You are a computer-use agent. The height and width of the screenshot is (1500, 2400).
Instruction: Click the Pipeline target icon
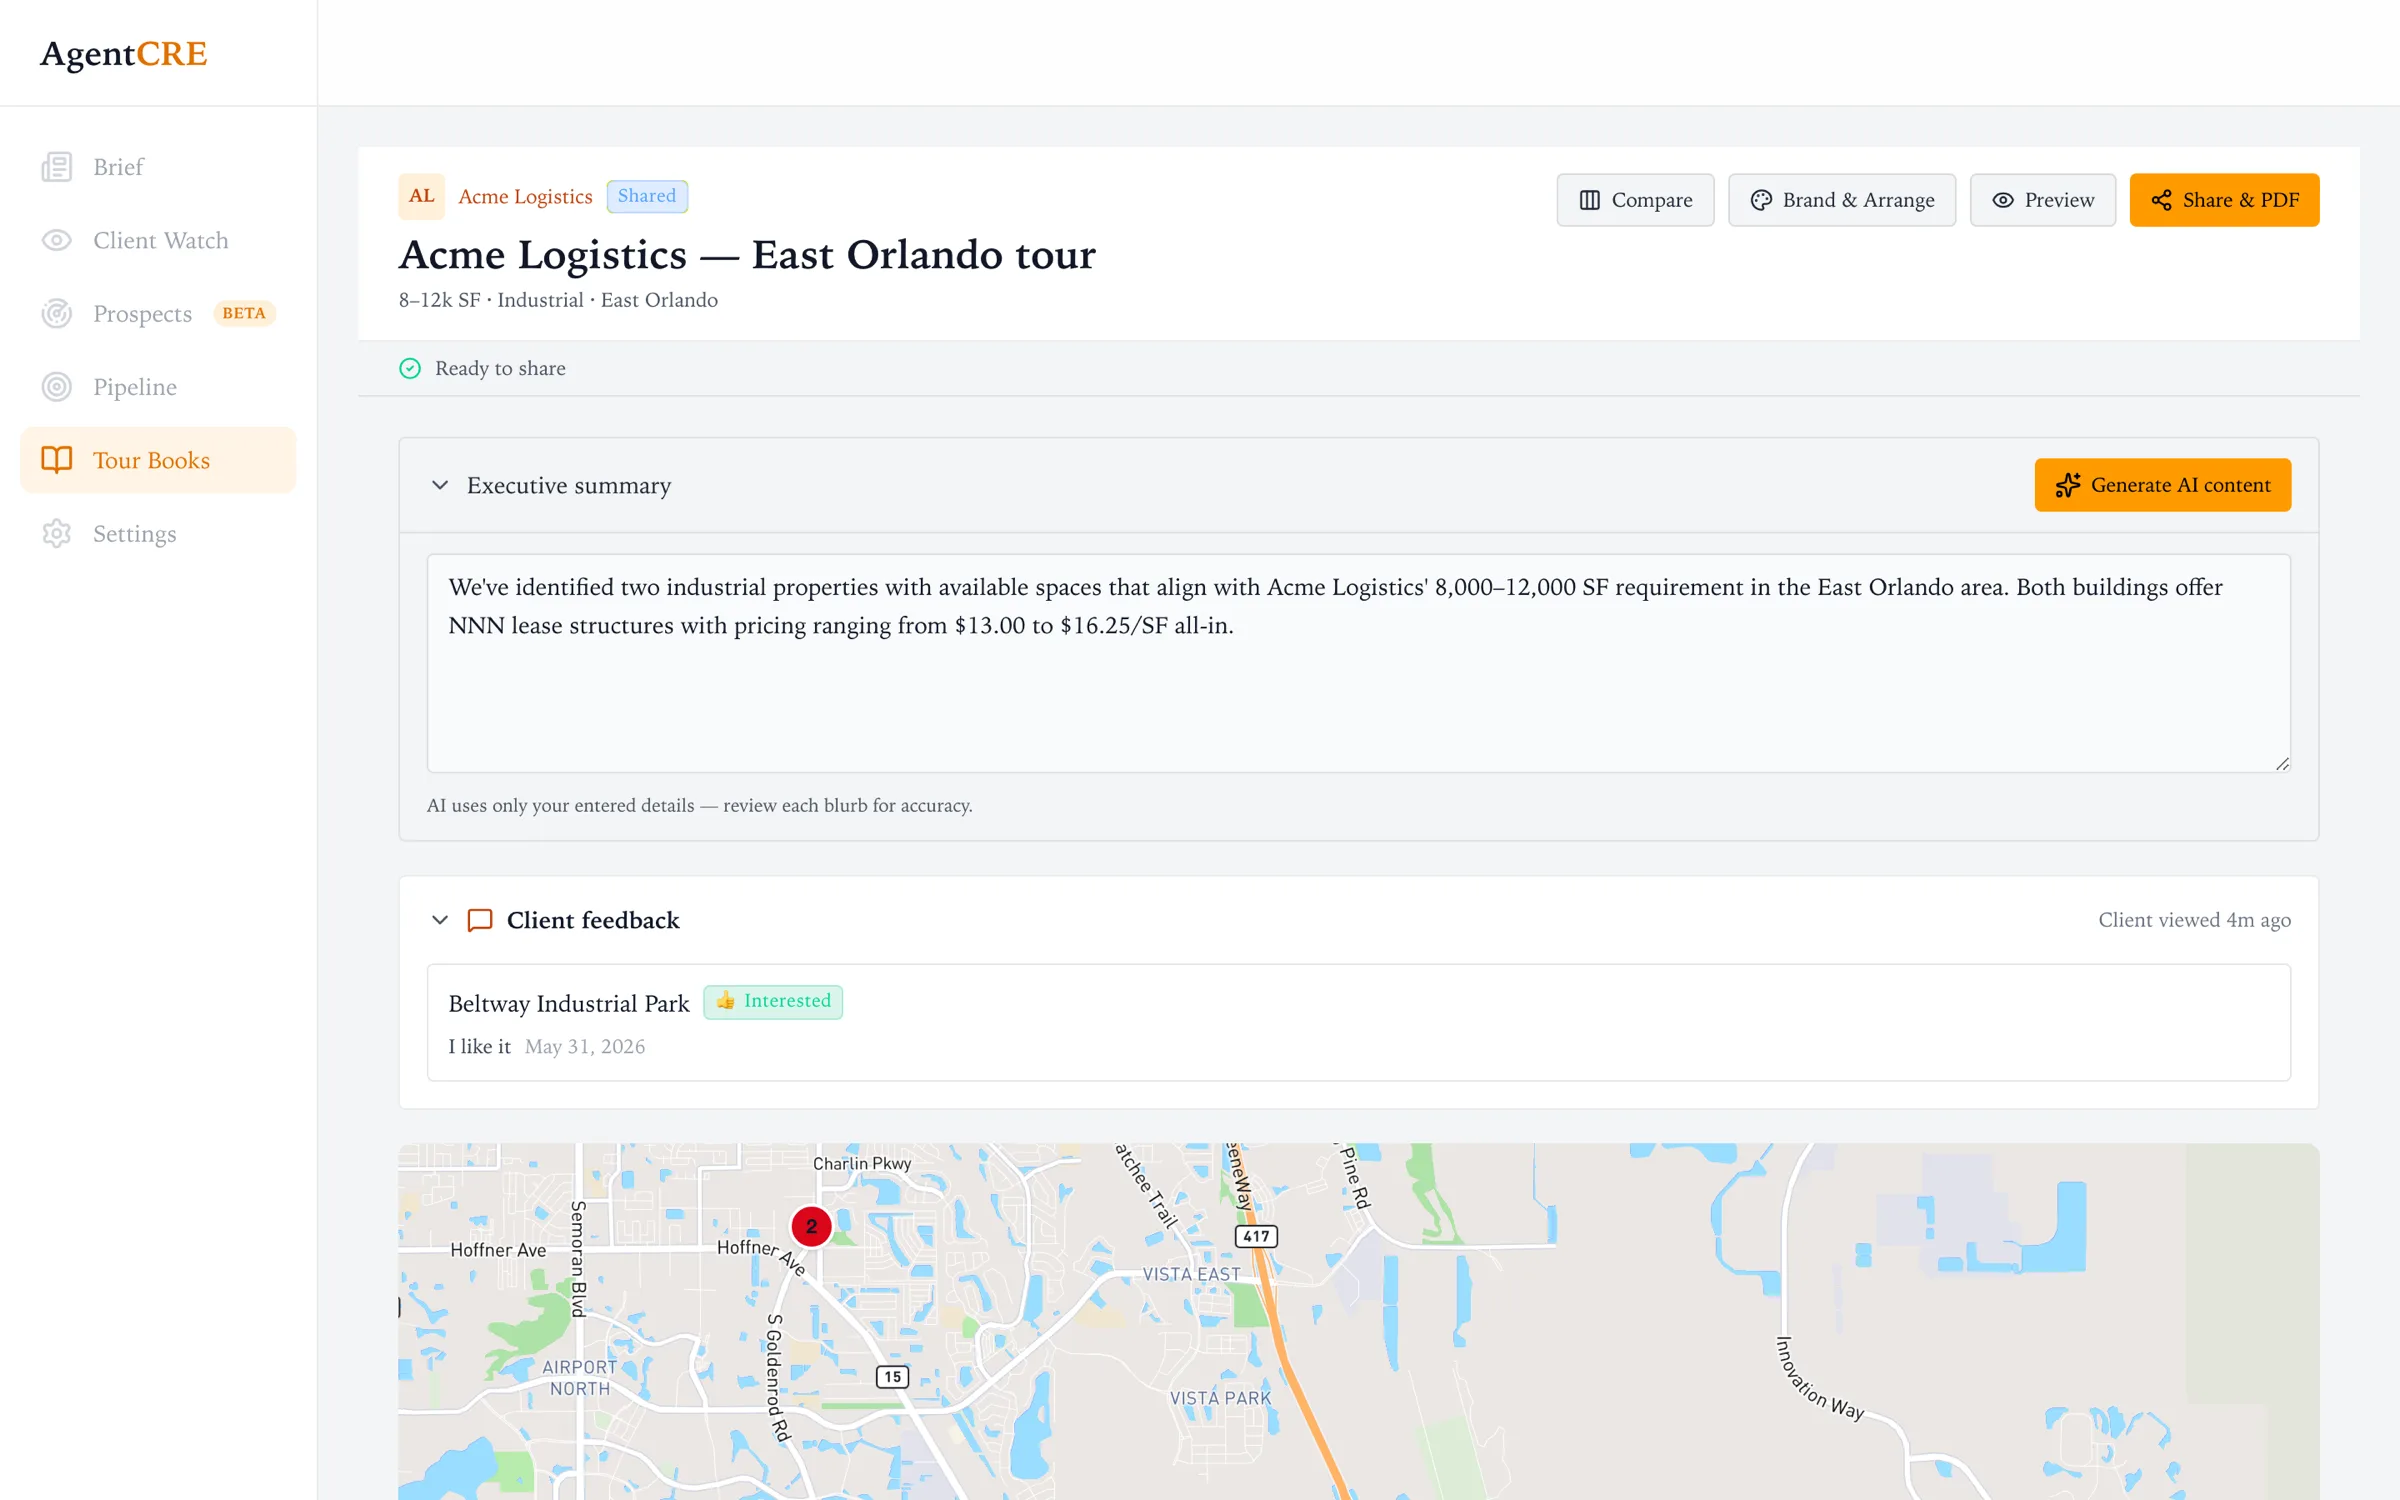point(57,387)
